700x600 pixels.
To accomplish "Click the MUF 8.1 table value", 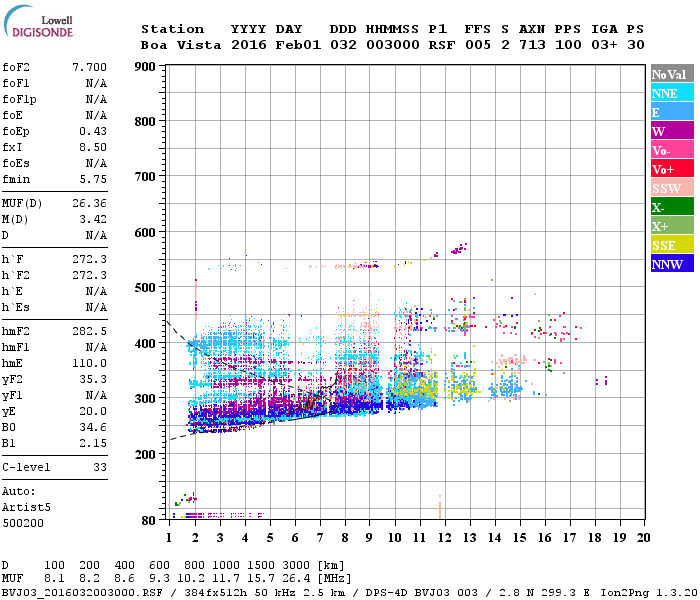I will [54, 579].
